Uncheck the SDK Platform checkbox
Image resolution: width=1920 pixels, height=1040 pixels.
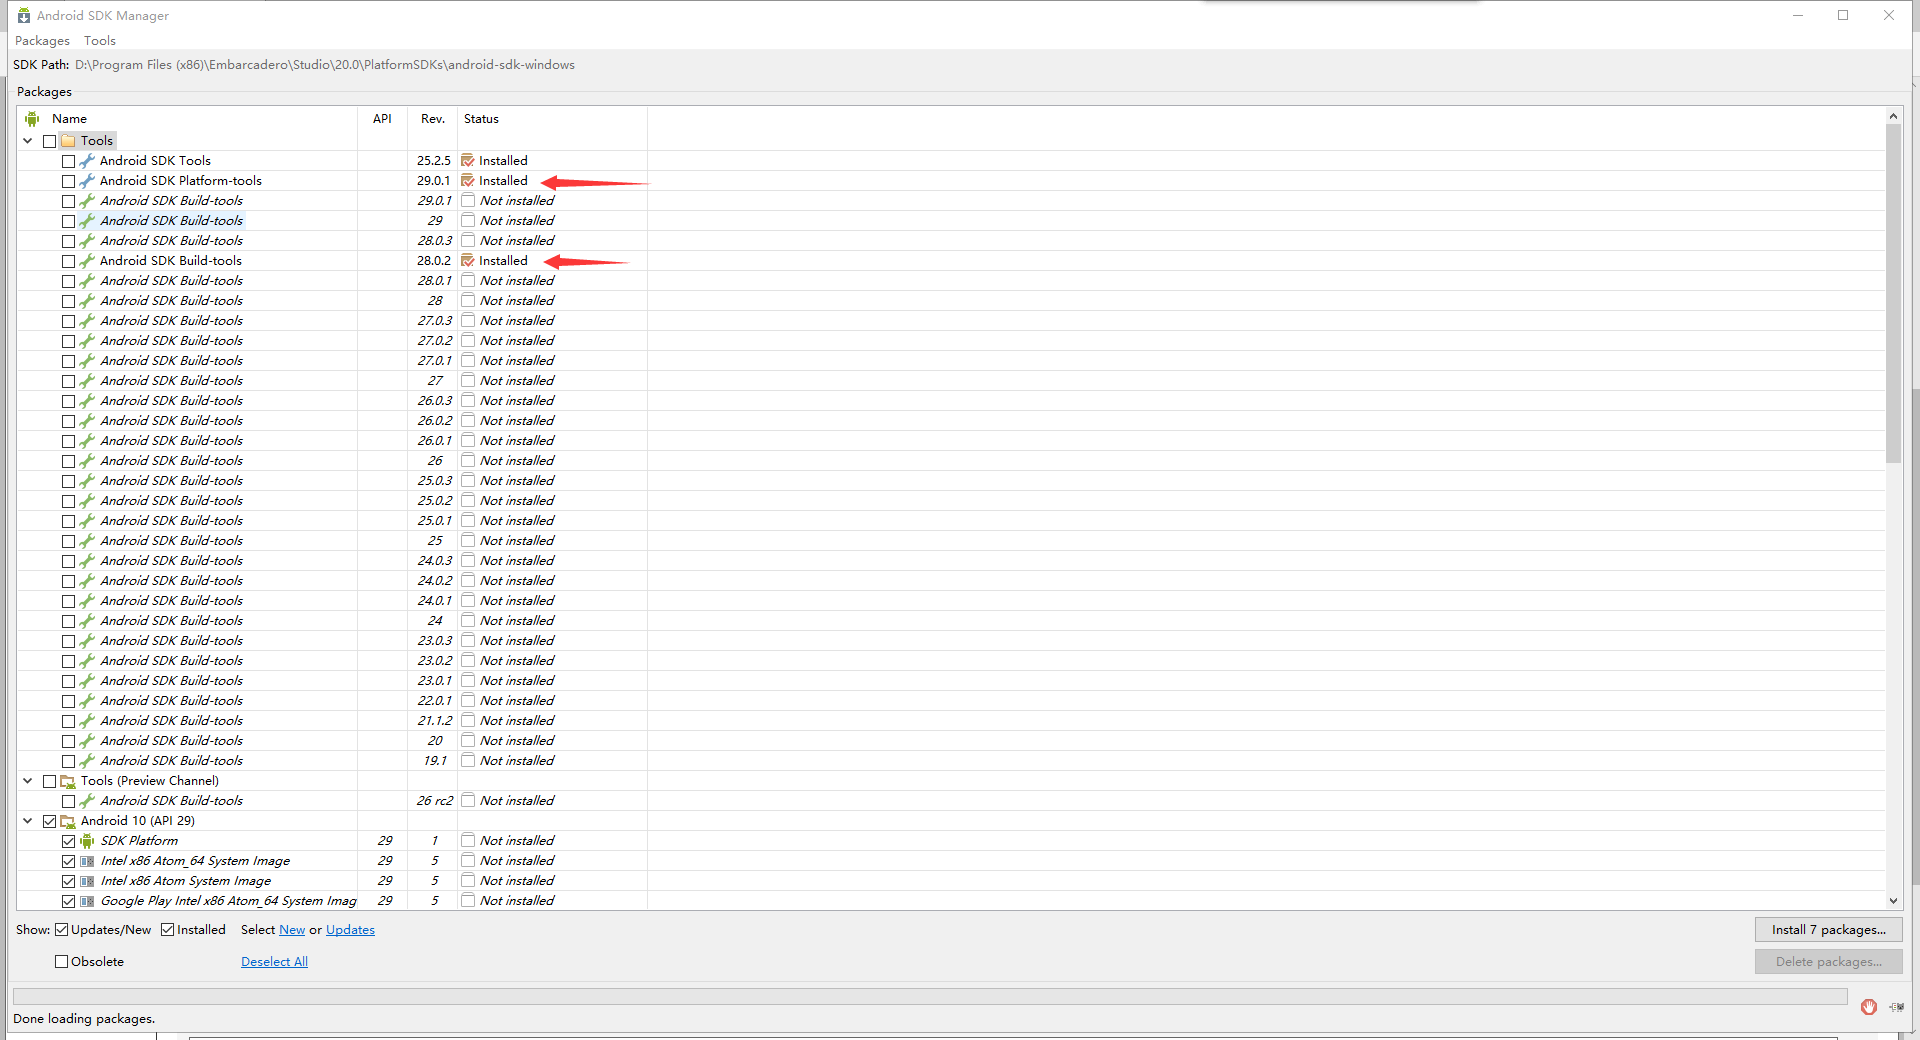coord(68,841)
